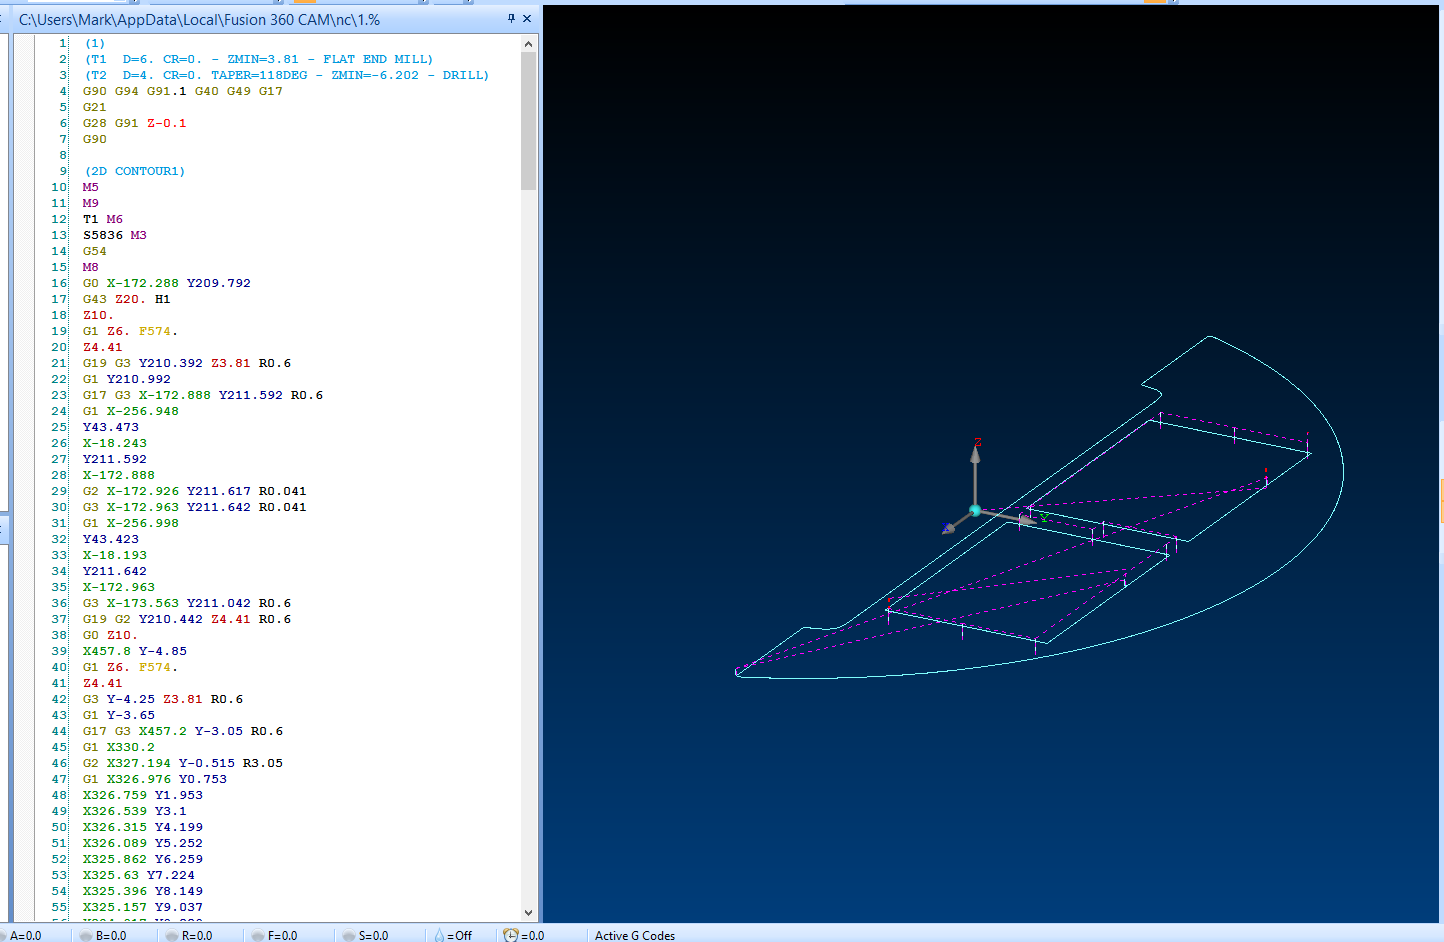Select the G0 X-172.288 Y209.792 code line
Screen dimensions: 1444x942
pyautogui.click(x=170, y=283)
